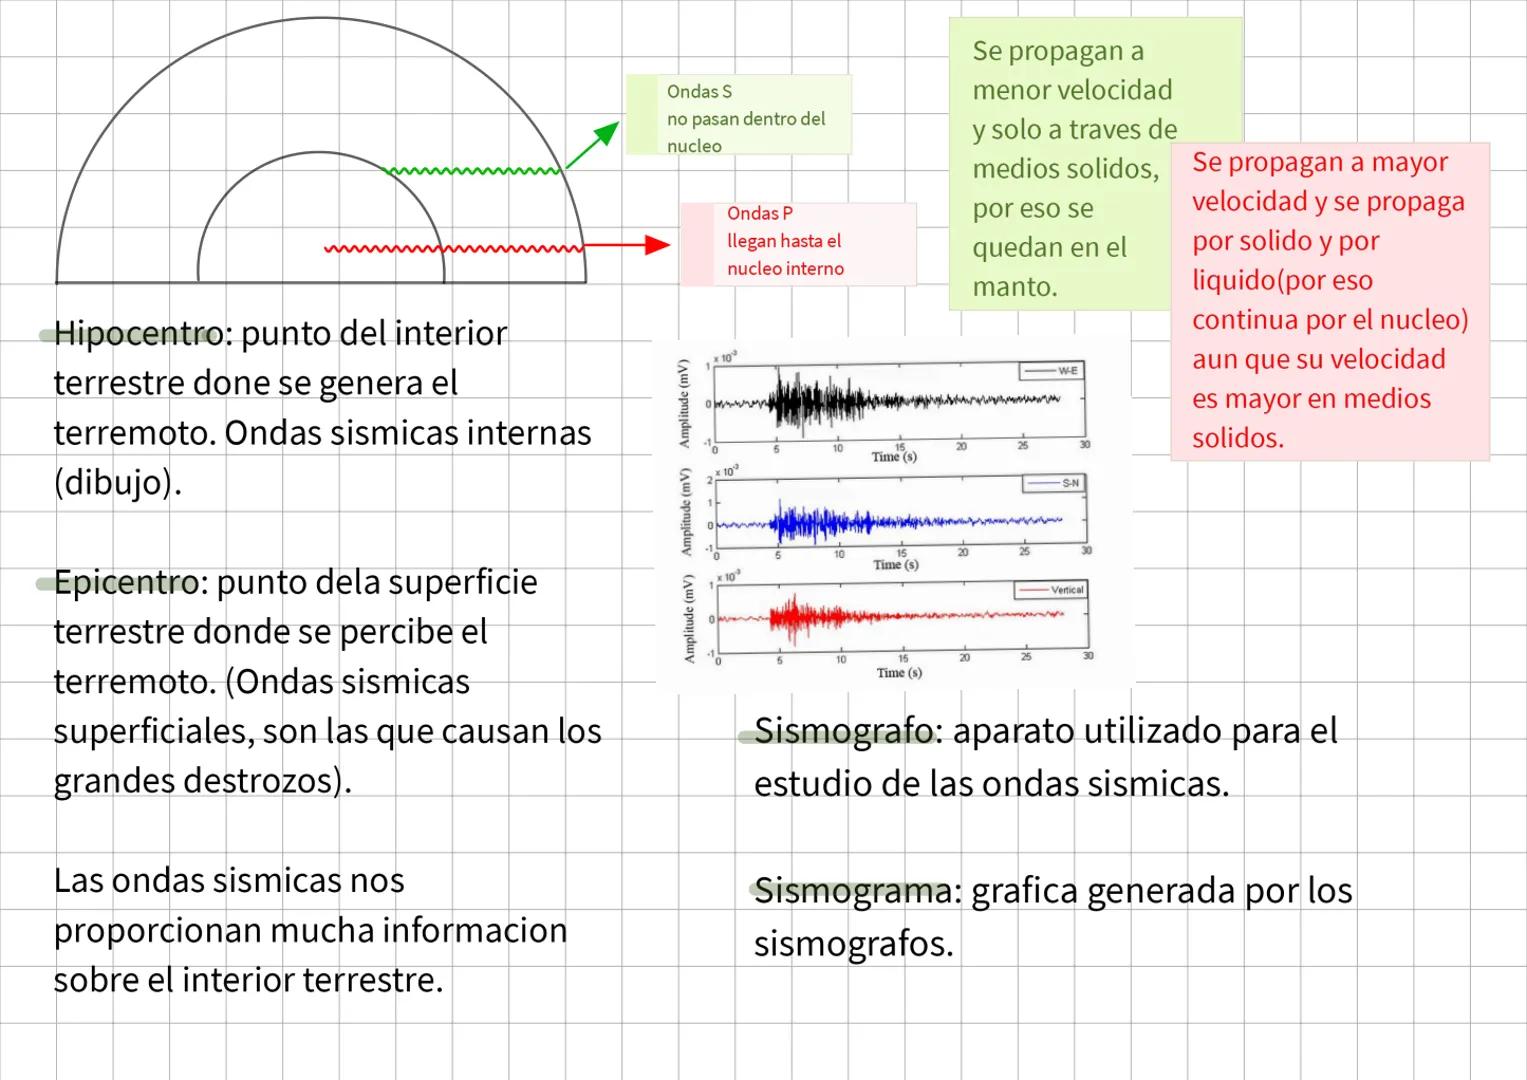Click the highlighted word 'Sismografo'
Viewport: 1527px width, 1080px height.
844,732
